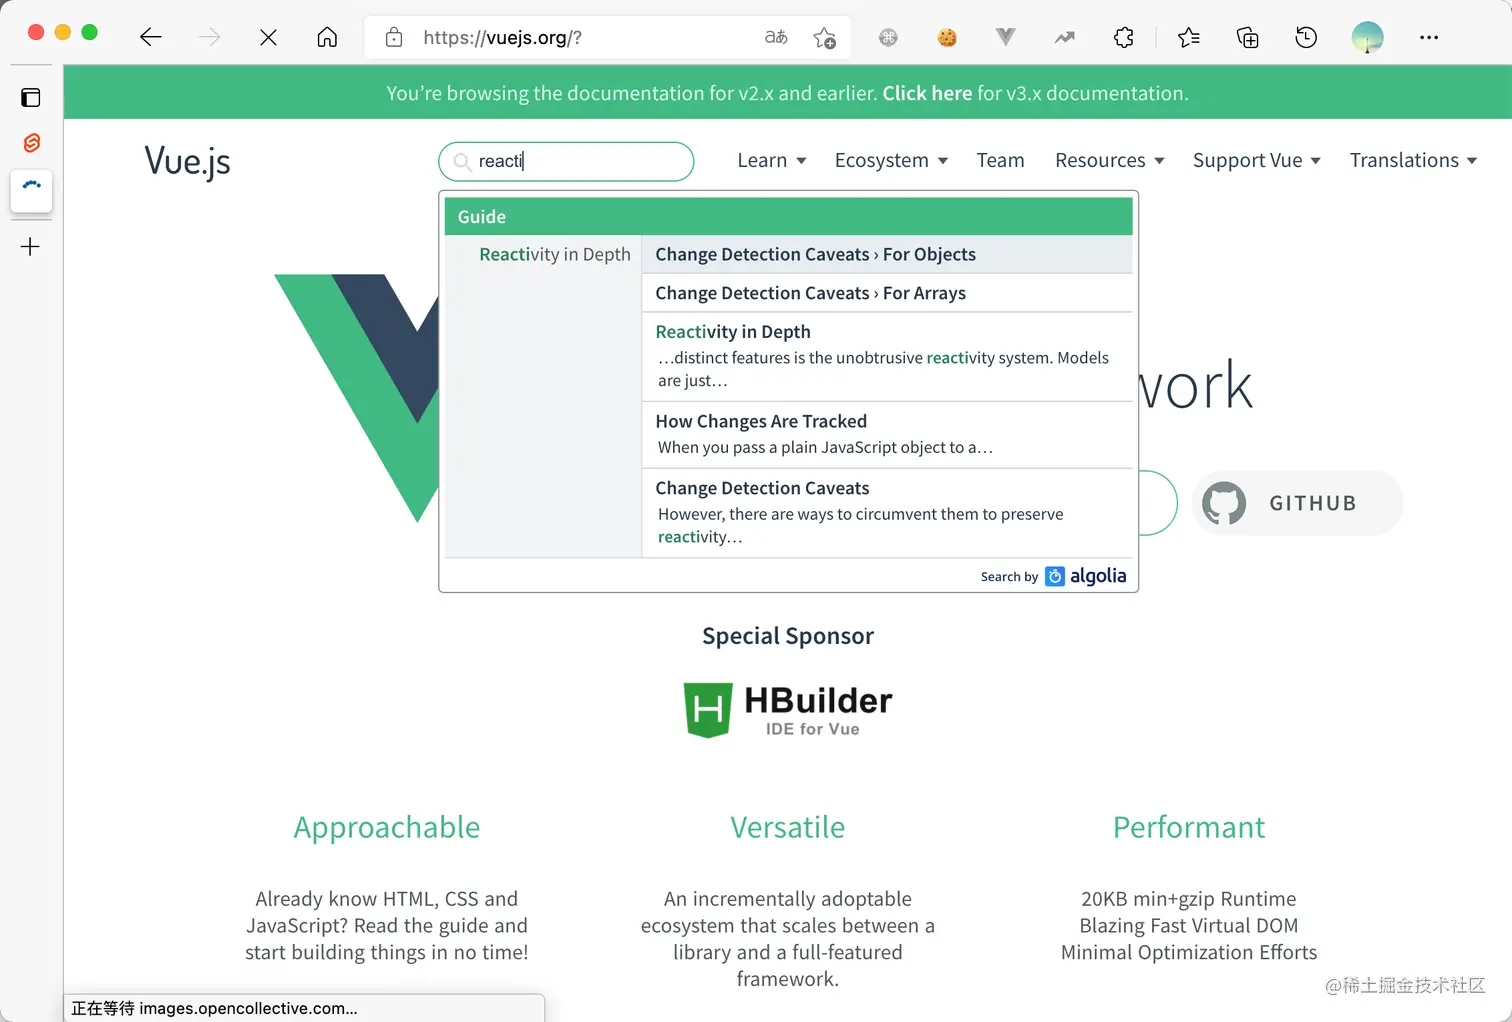Open the command-key extension icon
The image size is (1512, 1022).
[x=888, y=38]
